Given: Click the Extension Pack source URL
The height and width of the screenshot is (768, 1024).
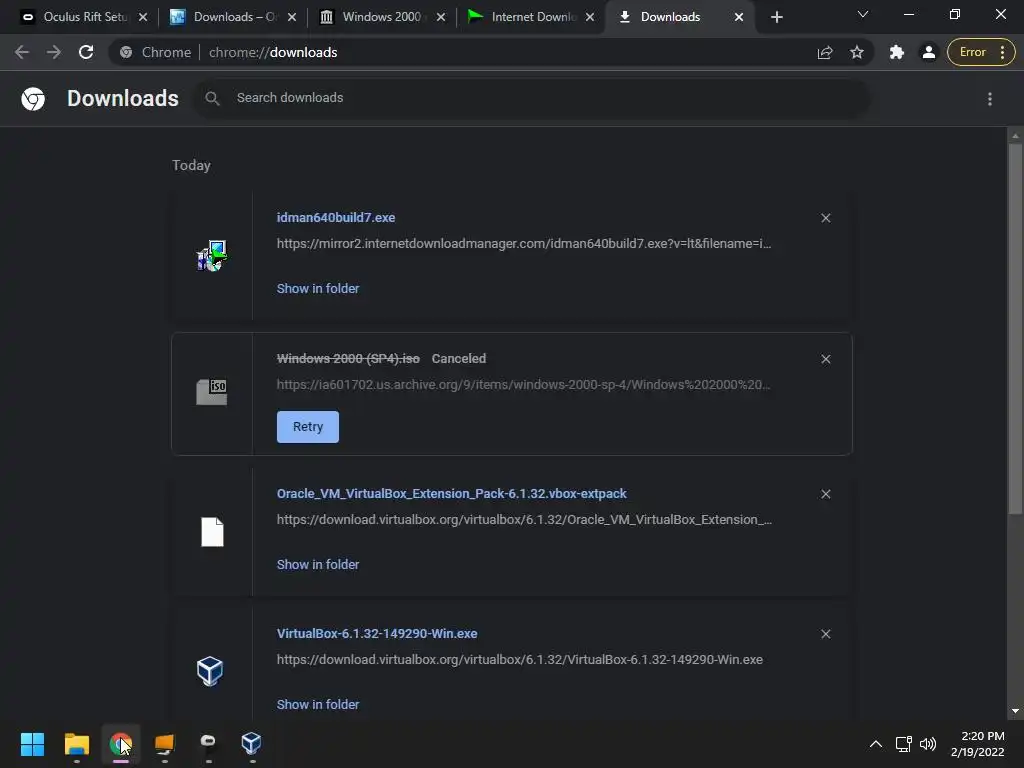Looking at the screenshot, I should [524, 520].
